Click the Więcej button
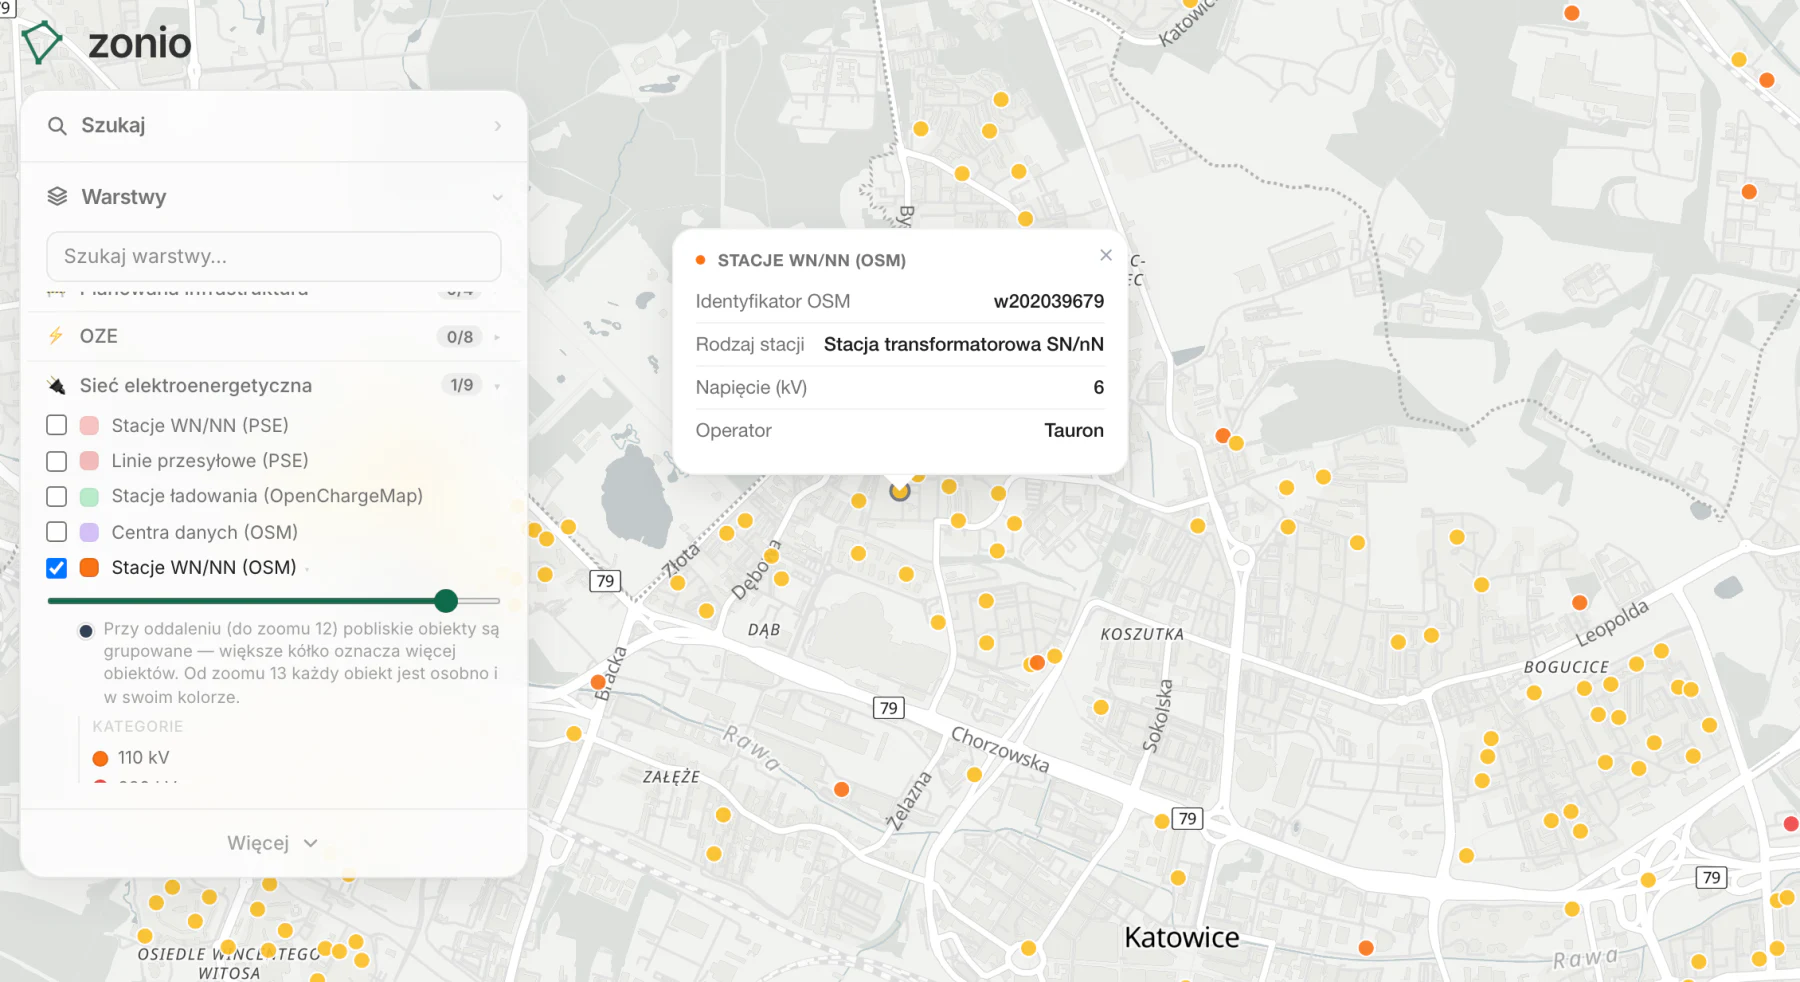The height and width of the screenshot is (982, 1800). [272, 843]
